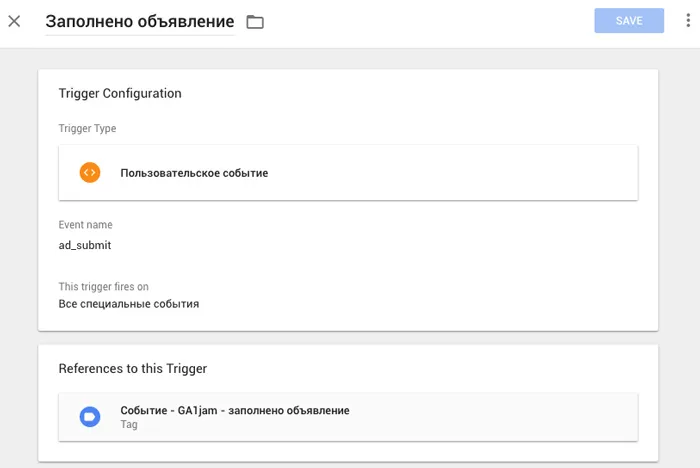Screen dimensions: 700x468
Task: Click the event name value 'ad_submit'
Action: [85, 245]
